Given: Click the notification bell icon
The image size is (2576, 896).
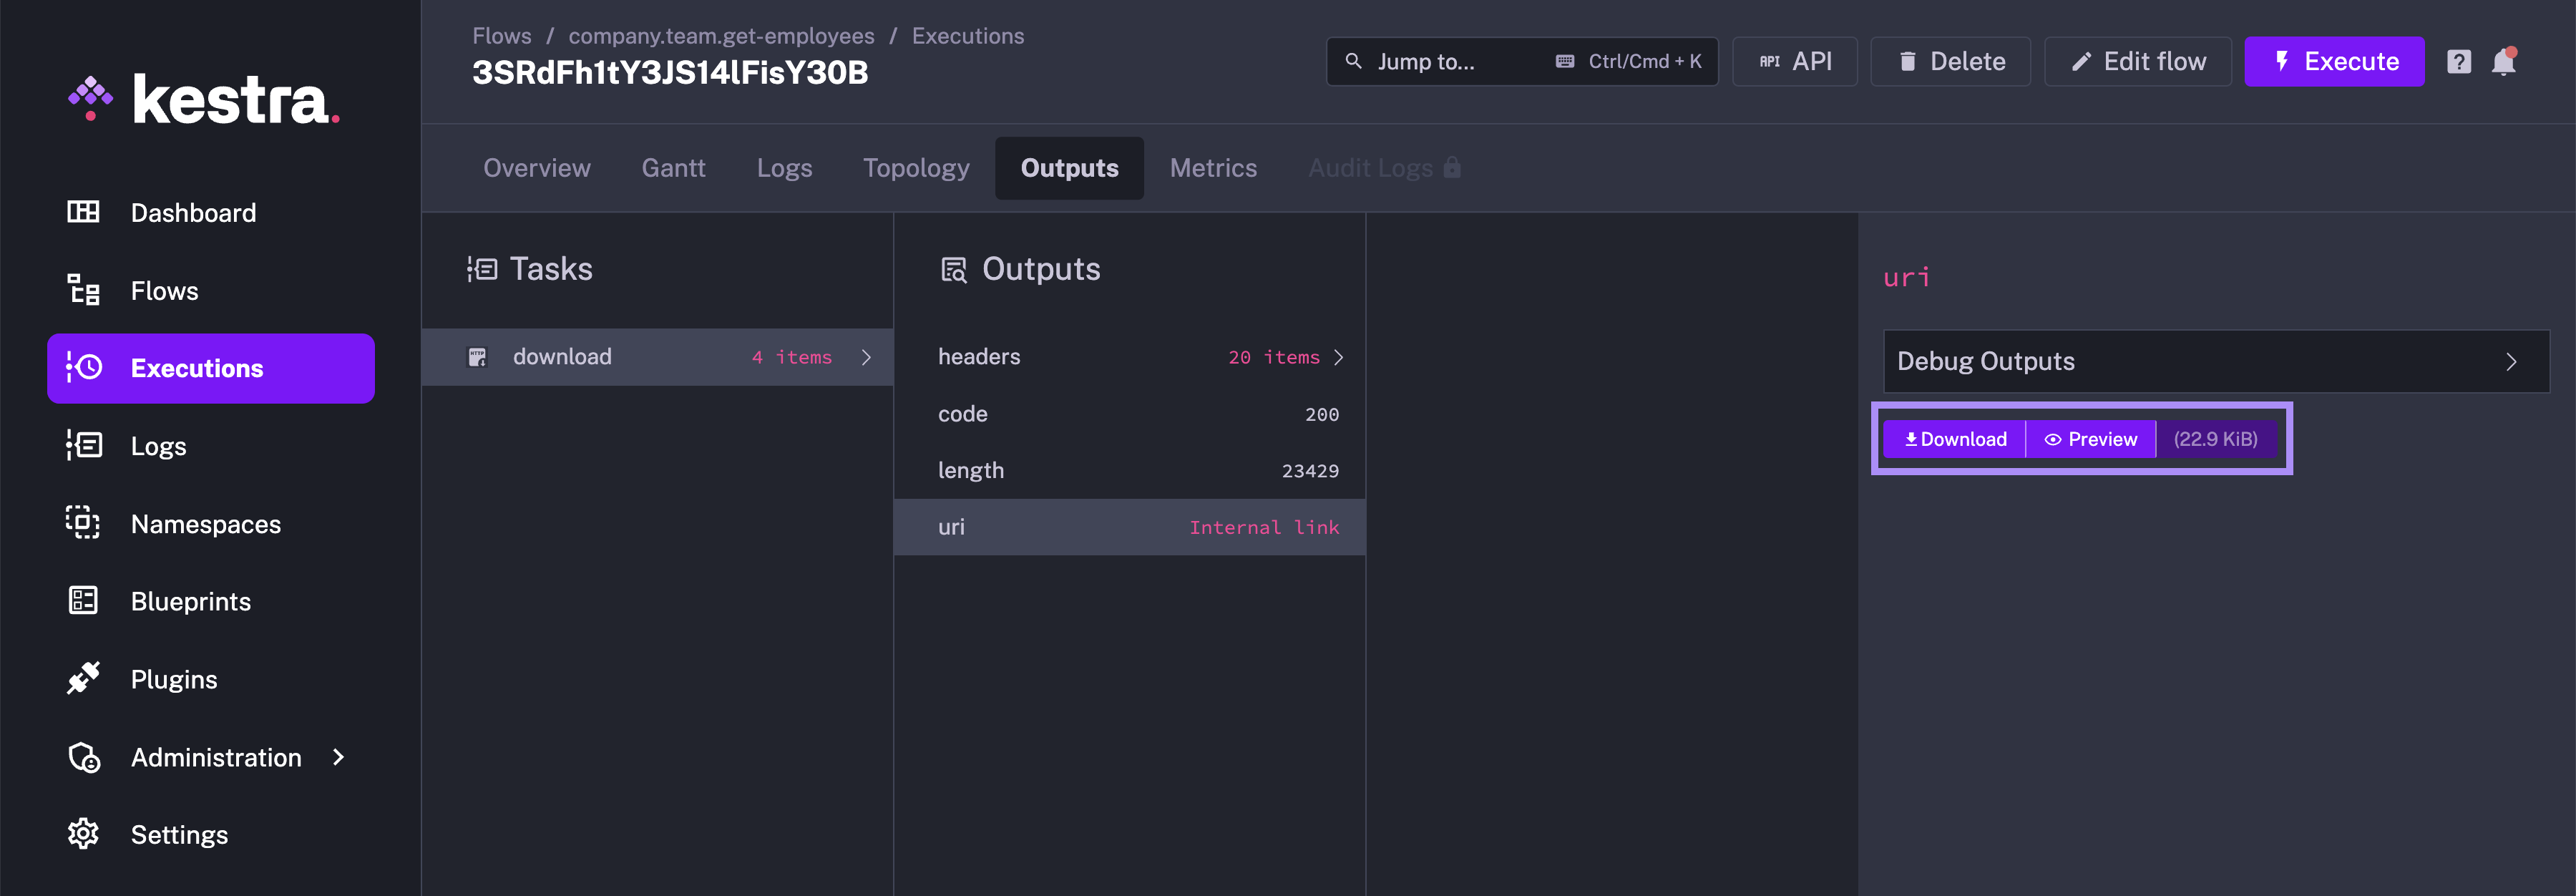Looking at the screenshot, I should coord(2503,62).
